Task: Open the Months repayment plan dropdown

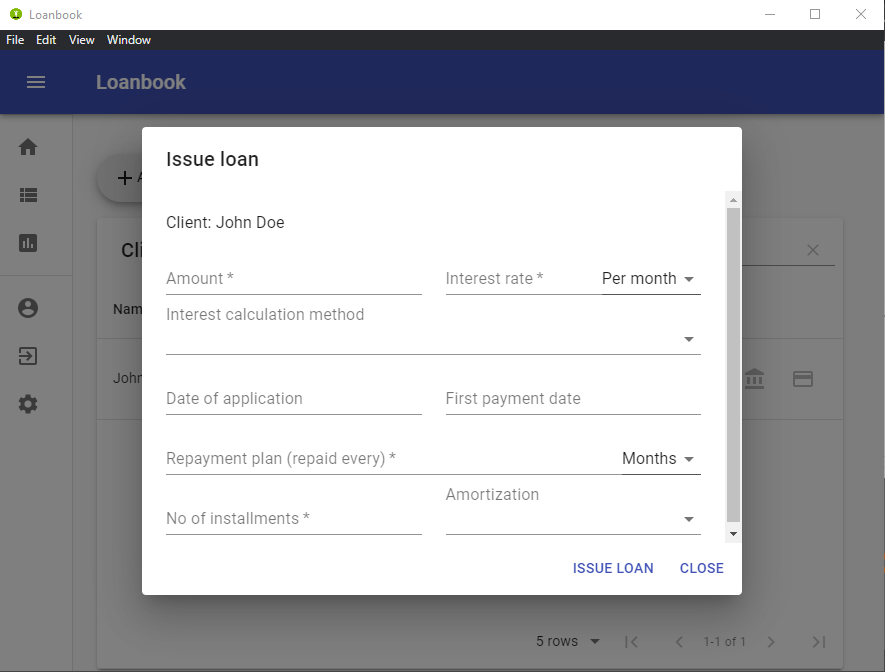Action: (x=659, y=458)
